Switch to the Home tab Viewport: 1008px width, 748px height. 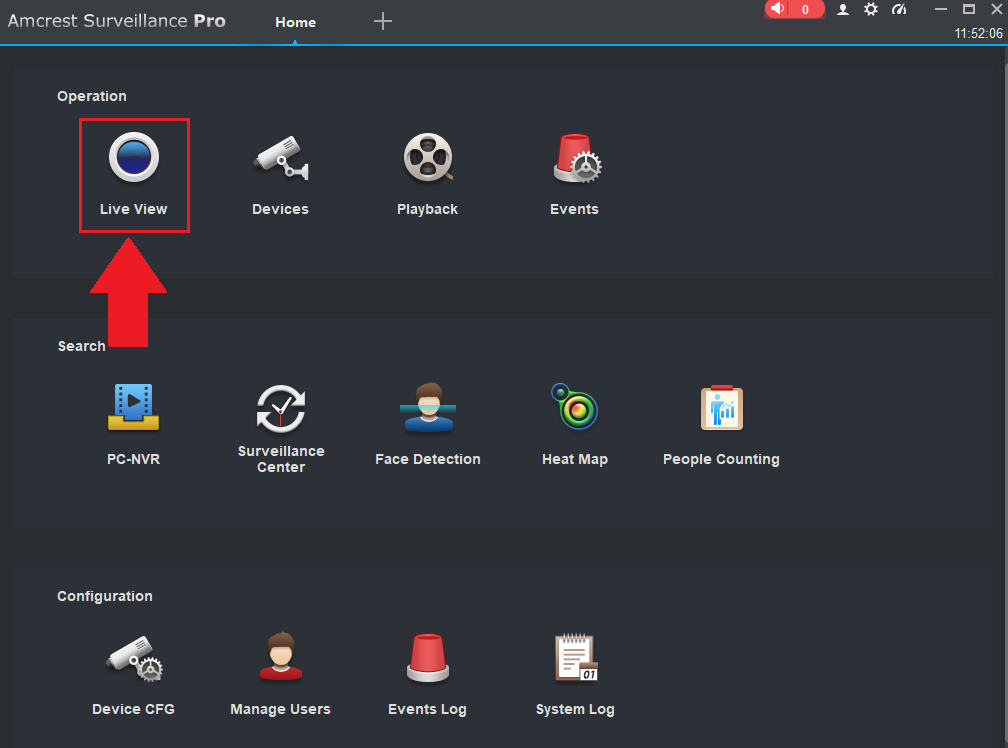[295, 22]
